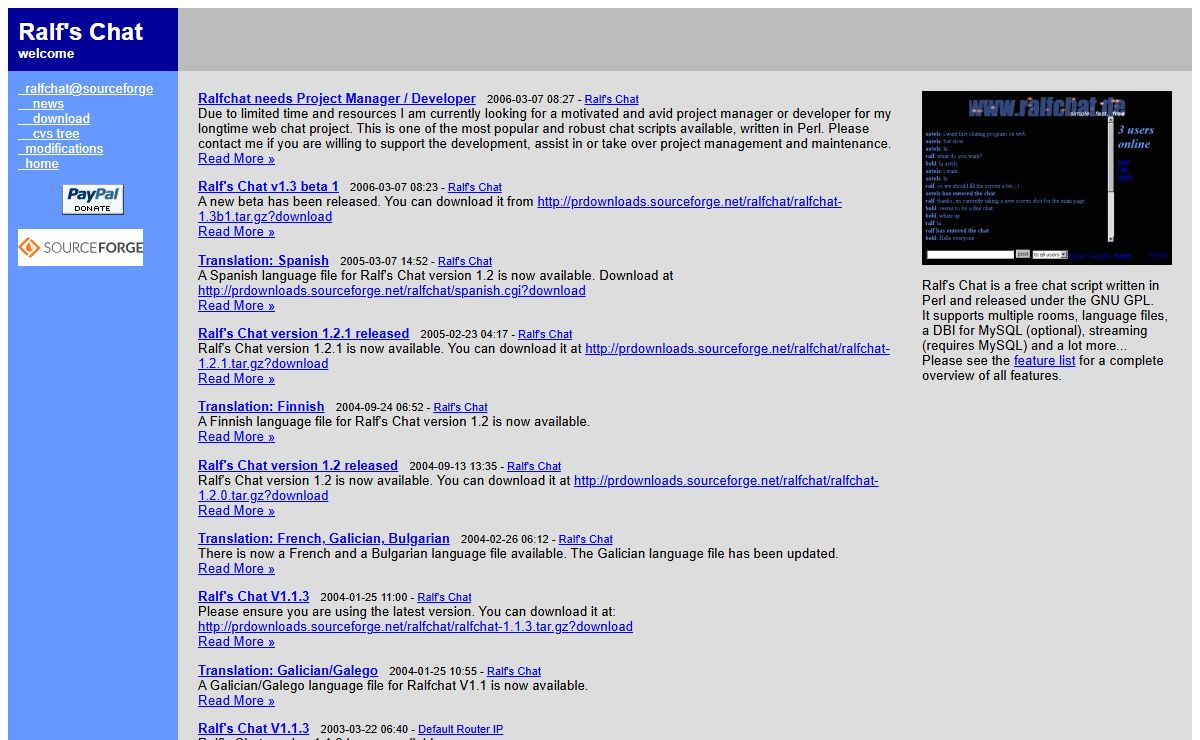Open Ralf's Chat v1.3 beta 1 headline
The image size is (1200, 740).
pyautogui.click(x=268, y=186)
